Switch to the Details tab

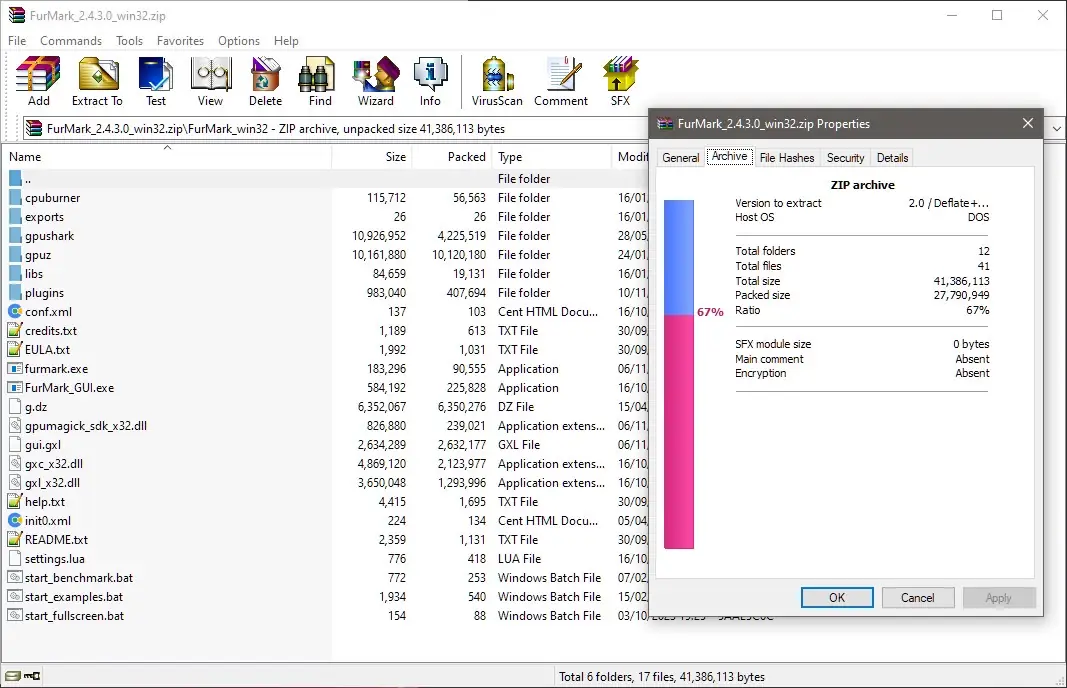(892, 158)
